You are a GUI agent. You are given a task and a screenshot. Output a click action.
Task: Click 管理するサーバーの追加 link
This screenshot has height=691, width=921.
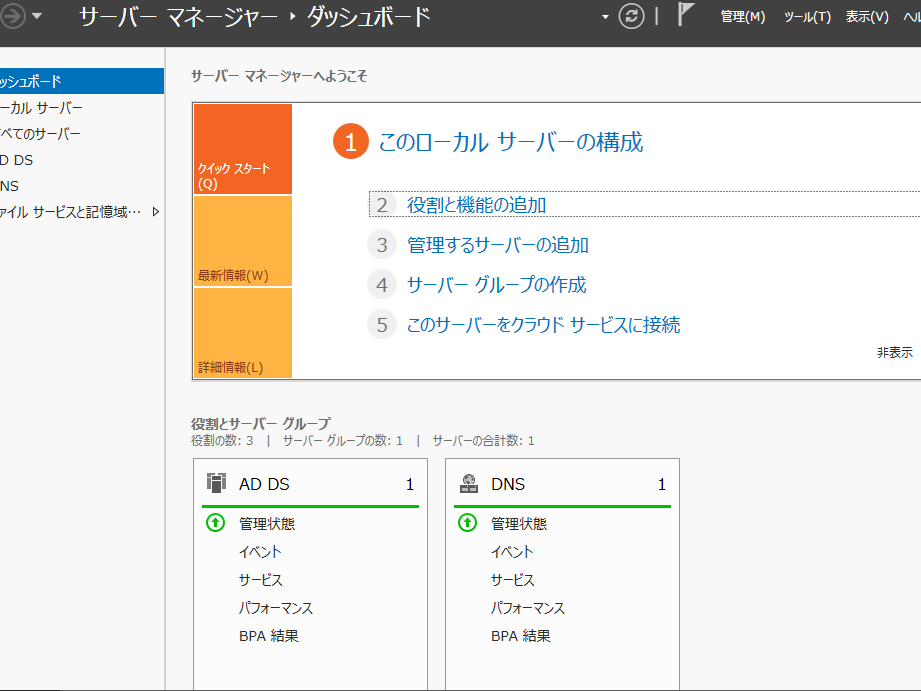point(498,245)
